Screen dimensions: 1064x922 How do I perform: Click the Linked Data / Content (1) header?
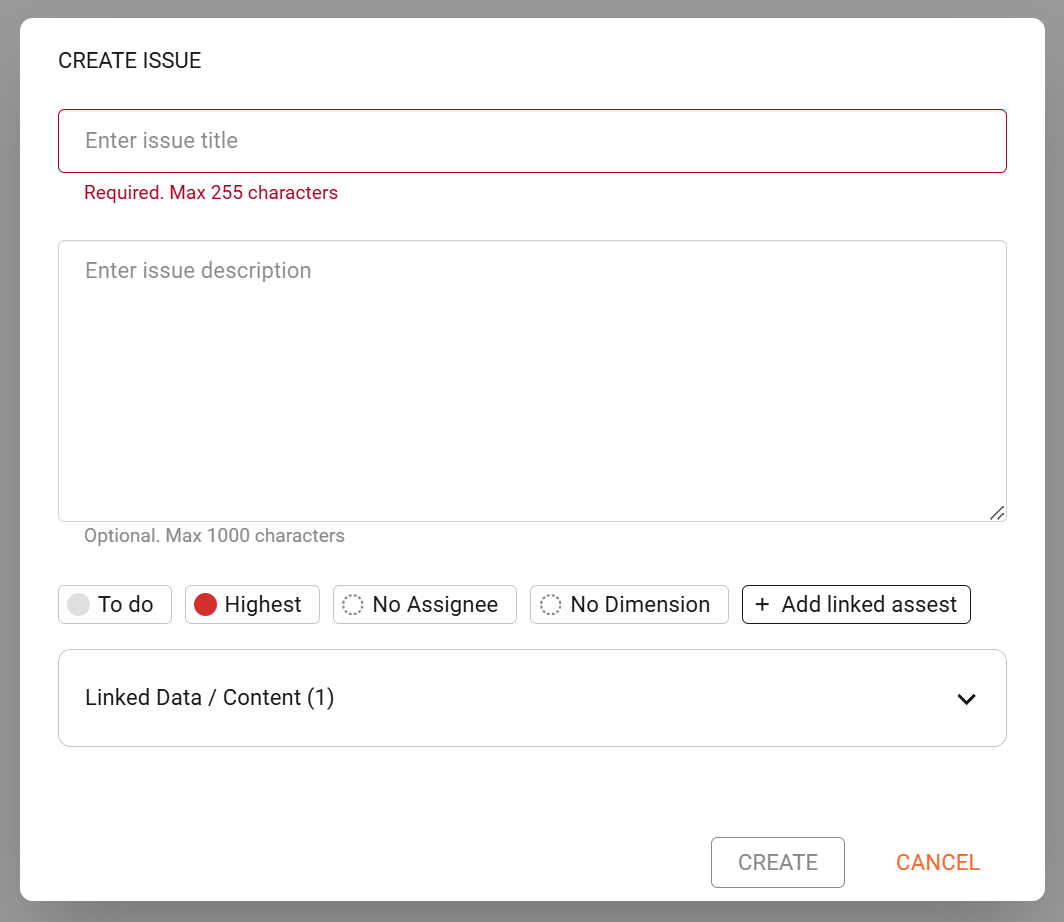click(210, 698)
